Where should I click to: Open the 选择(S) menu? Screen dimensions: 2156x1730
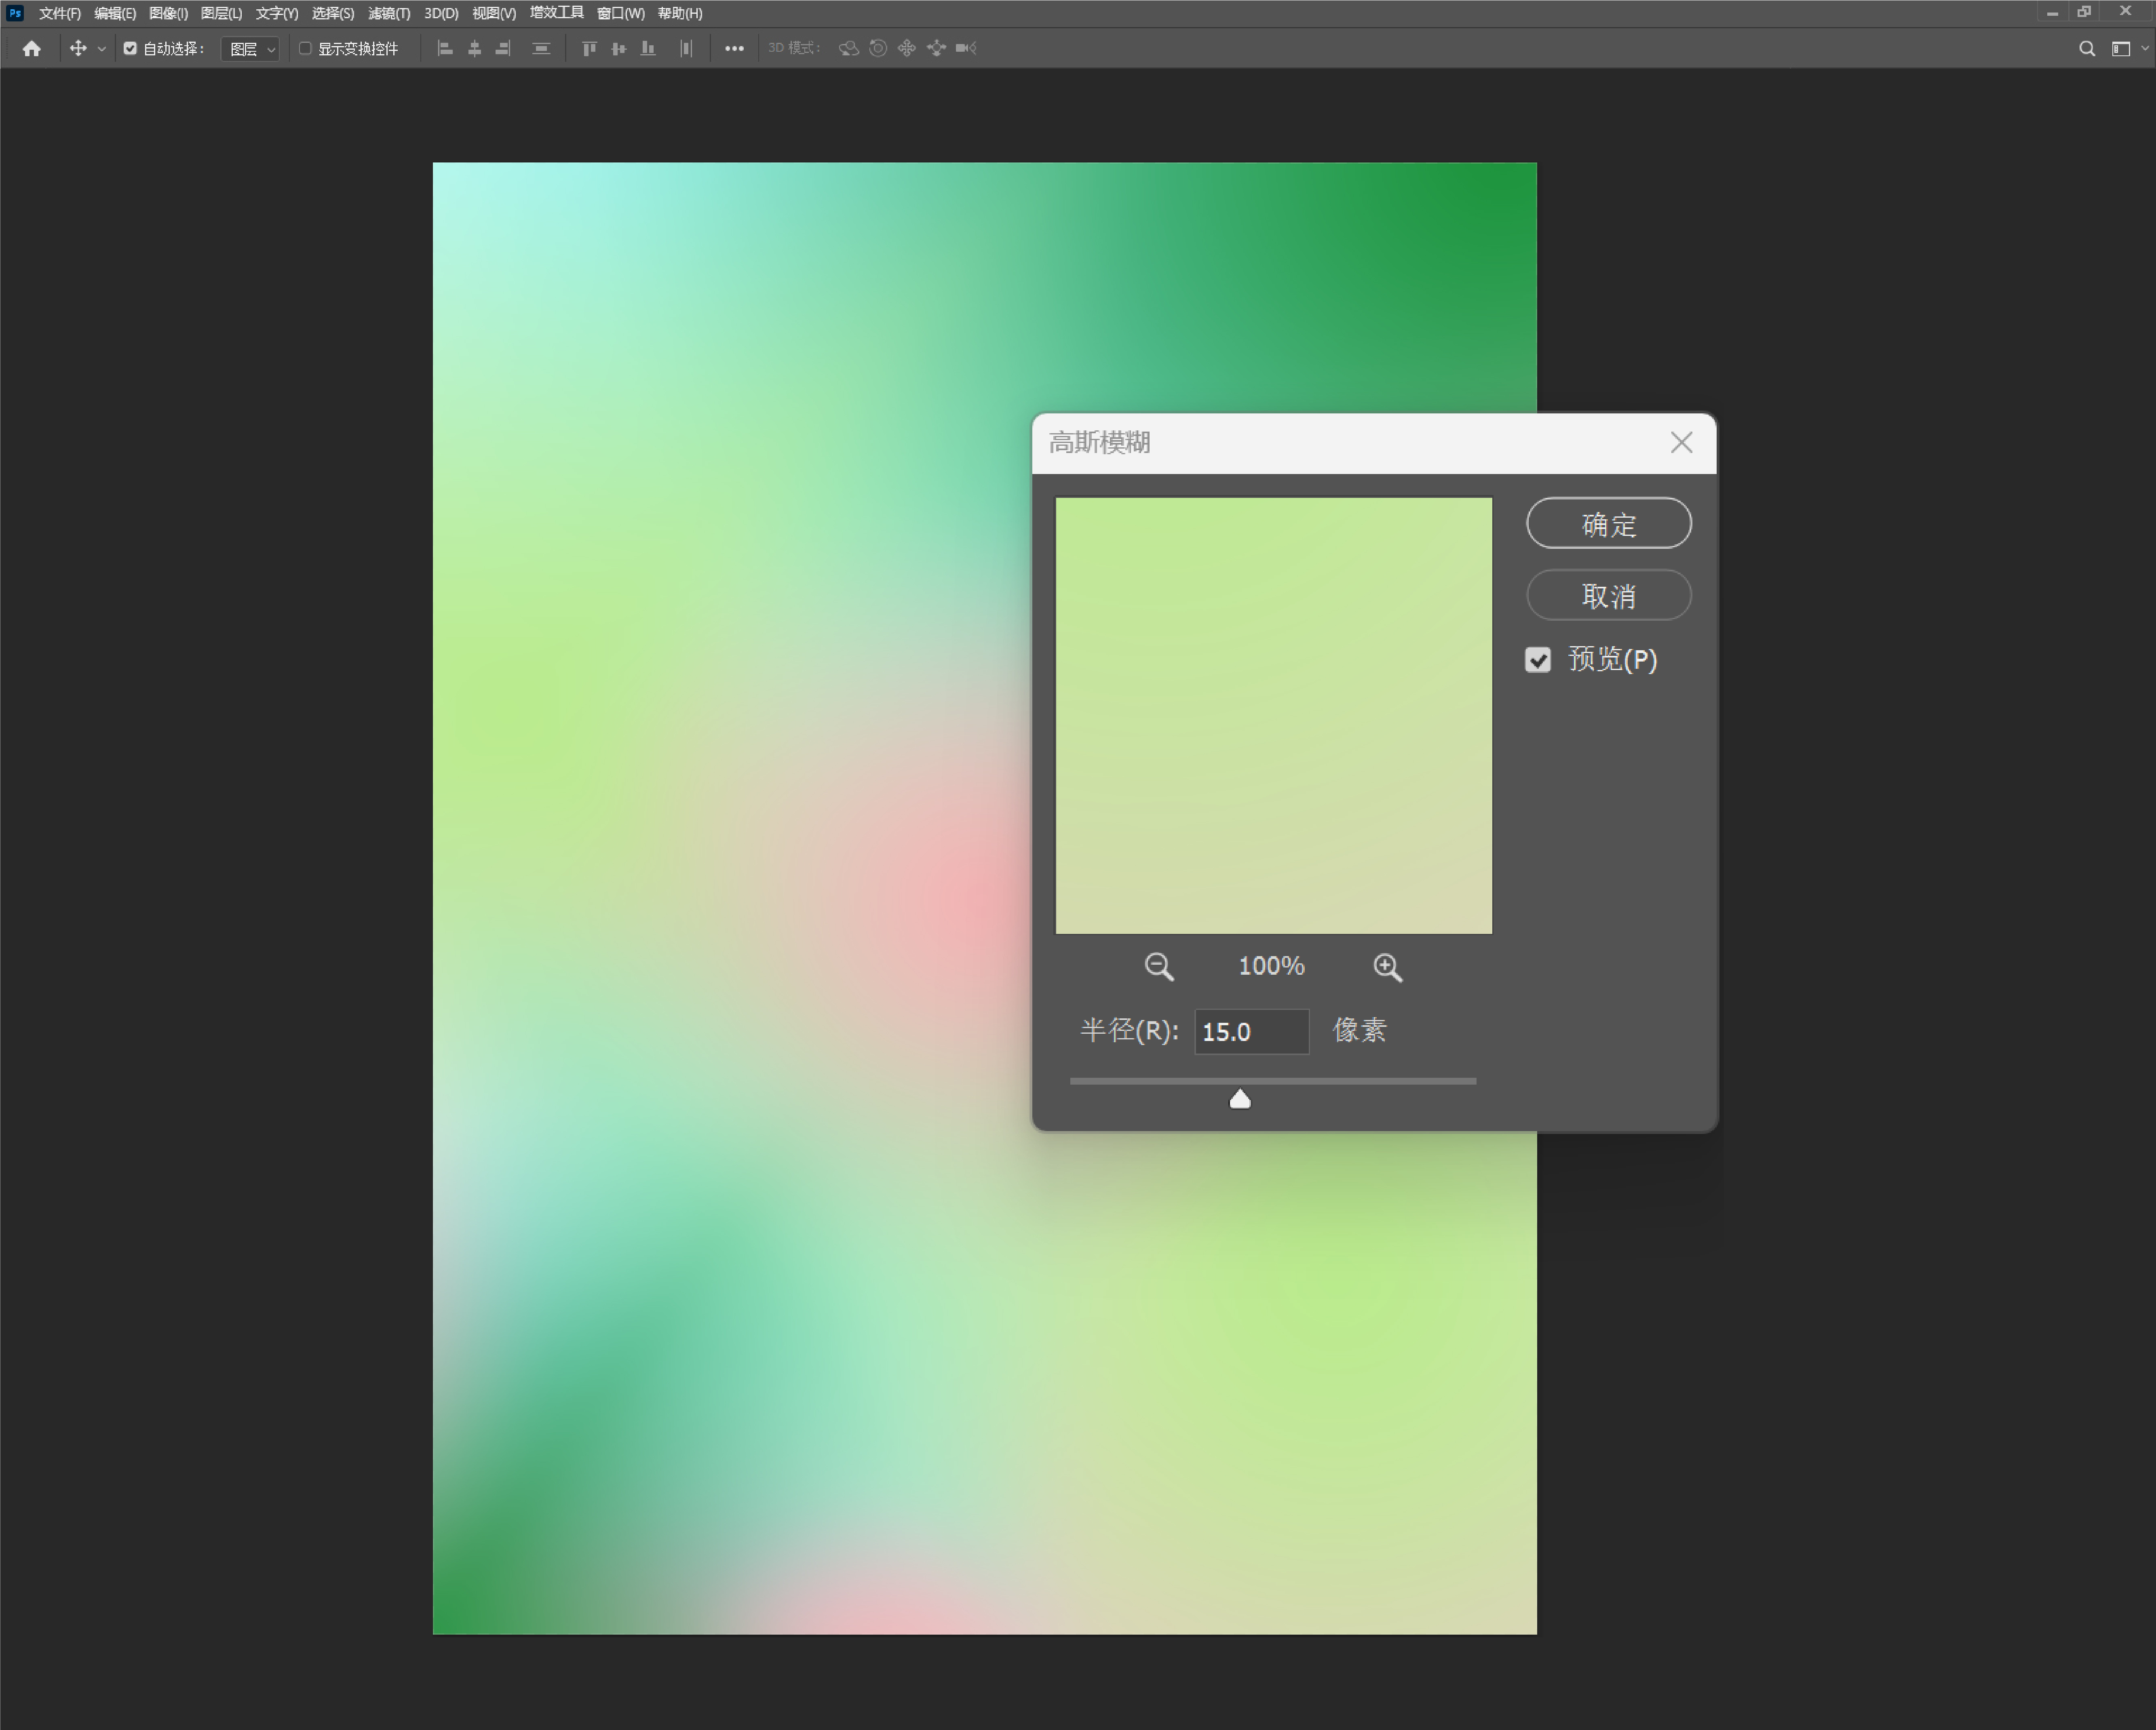[x=333, y=13]
